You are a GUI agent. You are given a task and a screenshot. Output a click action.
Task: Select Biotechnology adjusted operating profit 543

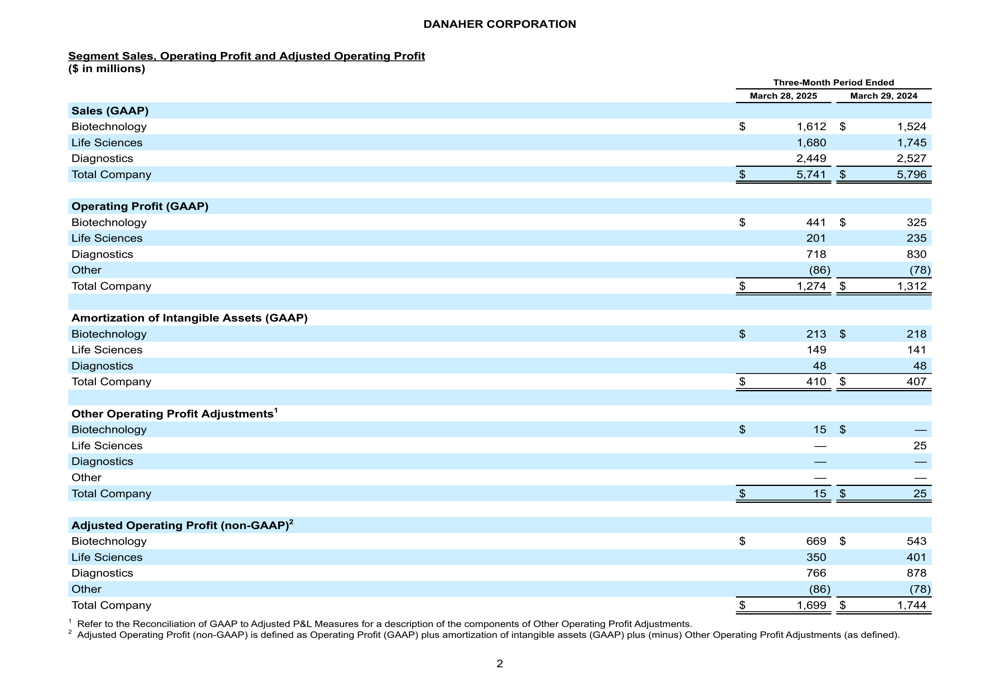tap(917, 541)
